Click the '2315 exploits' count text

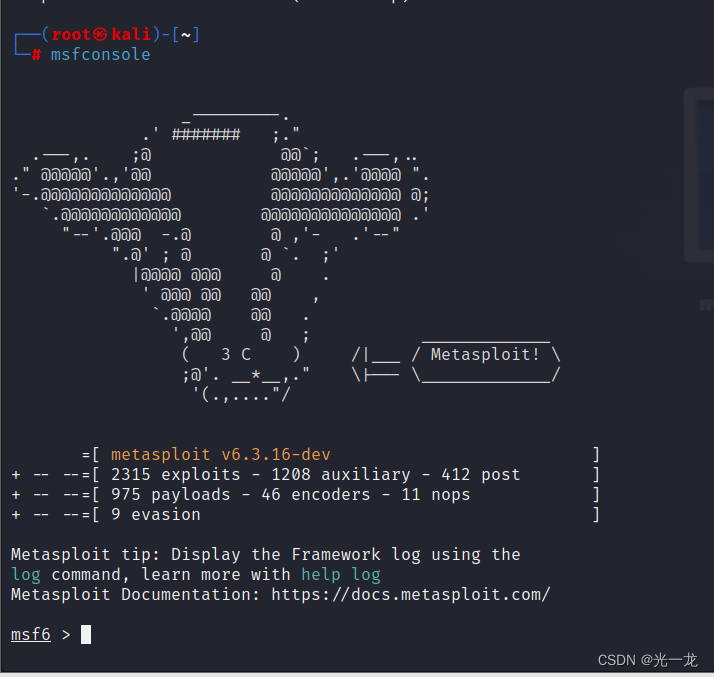pos(175,474)
